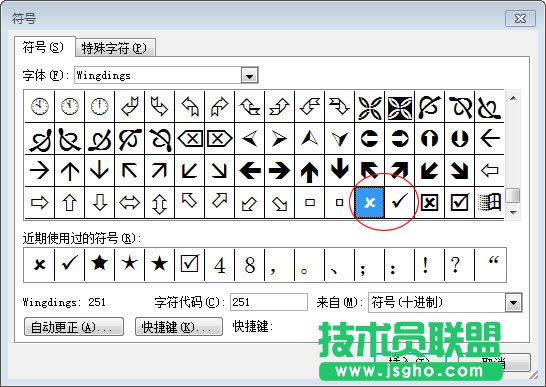Select the thin up arrow symbol

pos(69,170)
